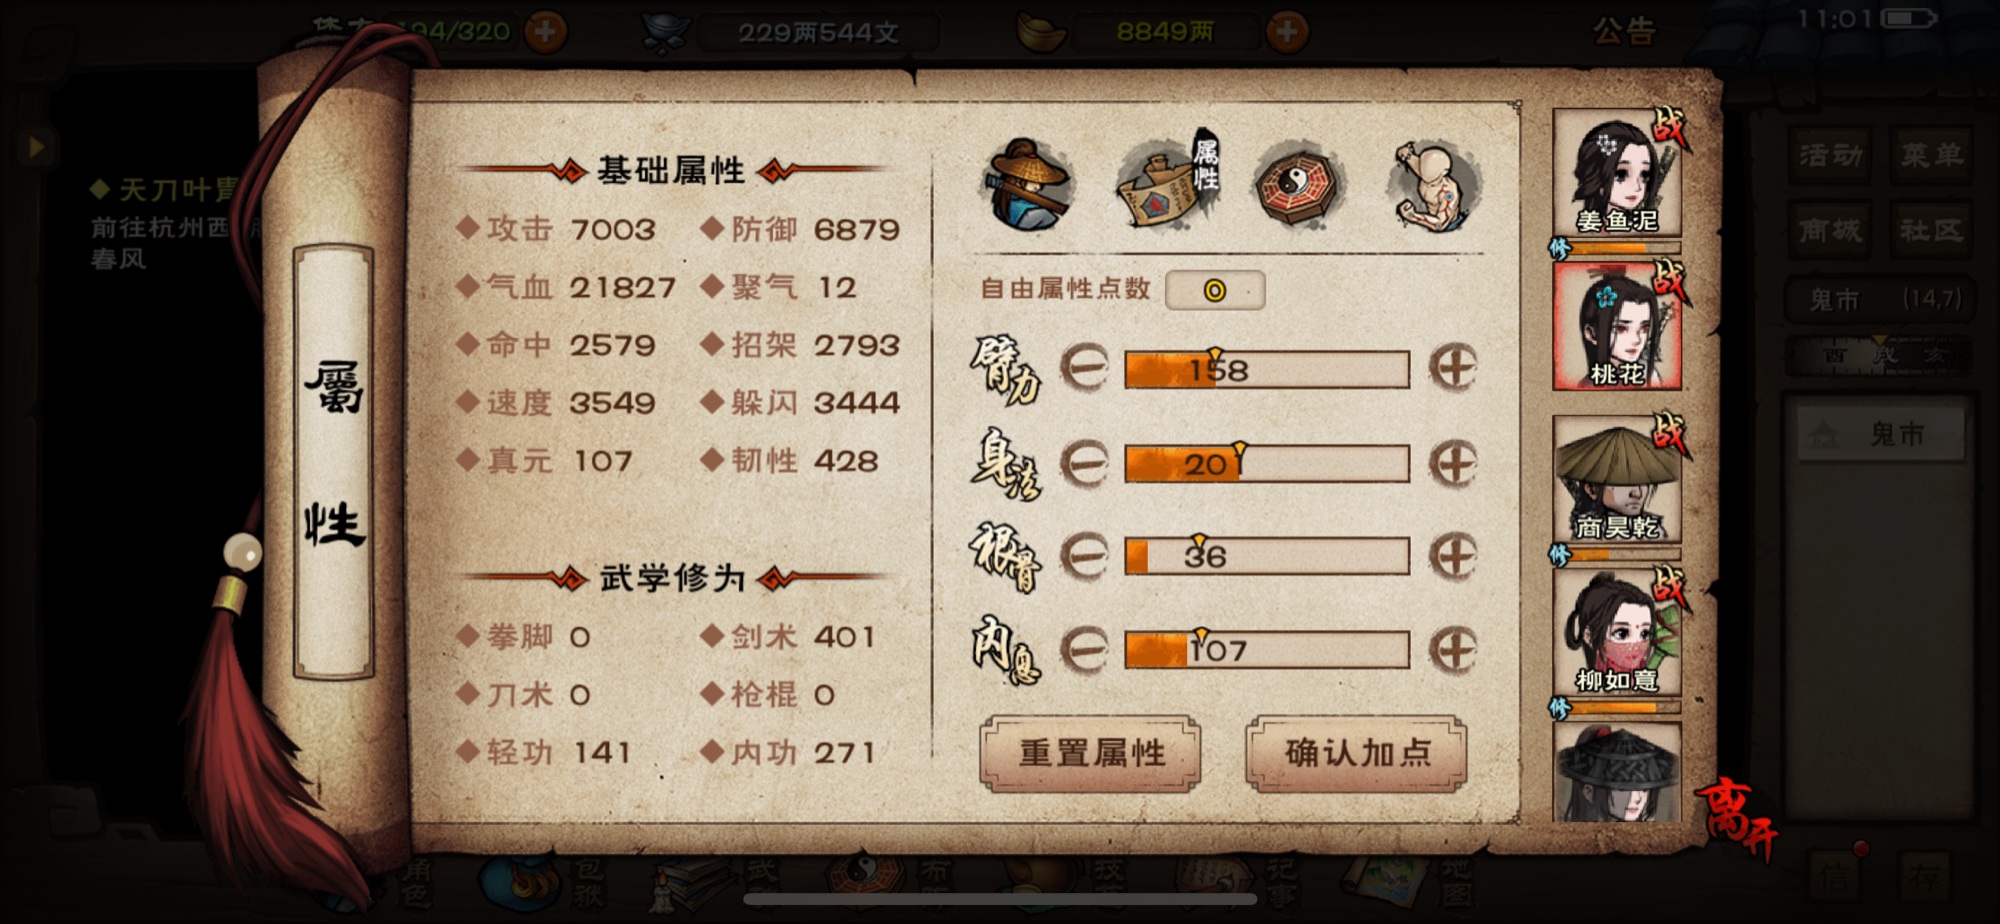Select character 桃花 portrait
This screenshot has width=2000, height=924.
[x=1617, y=326]
